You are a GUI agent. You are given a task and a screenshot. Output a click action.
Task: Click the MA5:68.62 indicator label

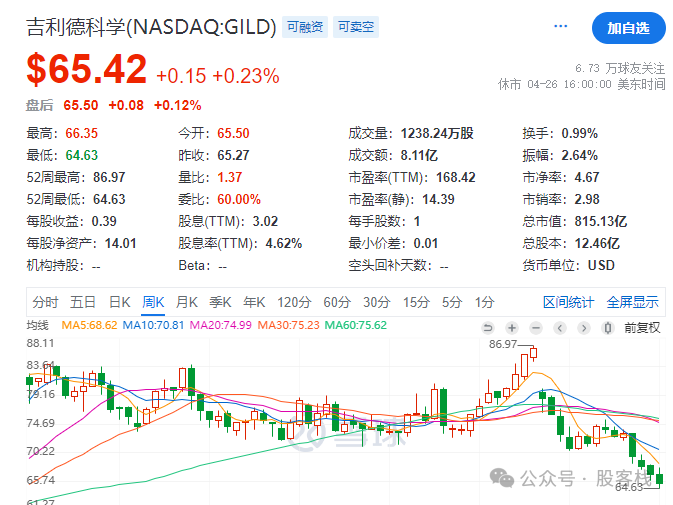[89, 325]
